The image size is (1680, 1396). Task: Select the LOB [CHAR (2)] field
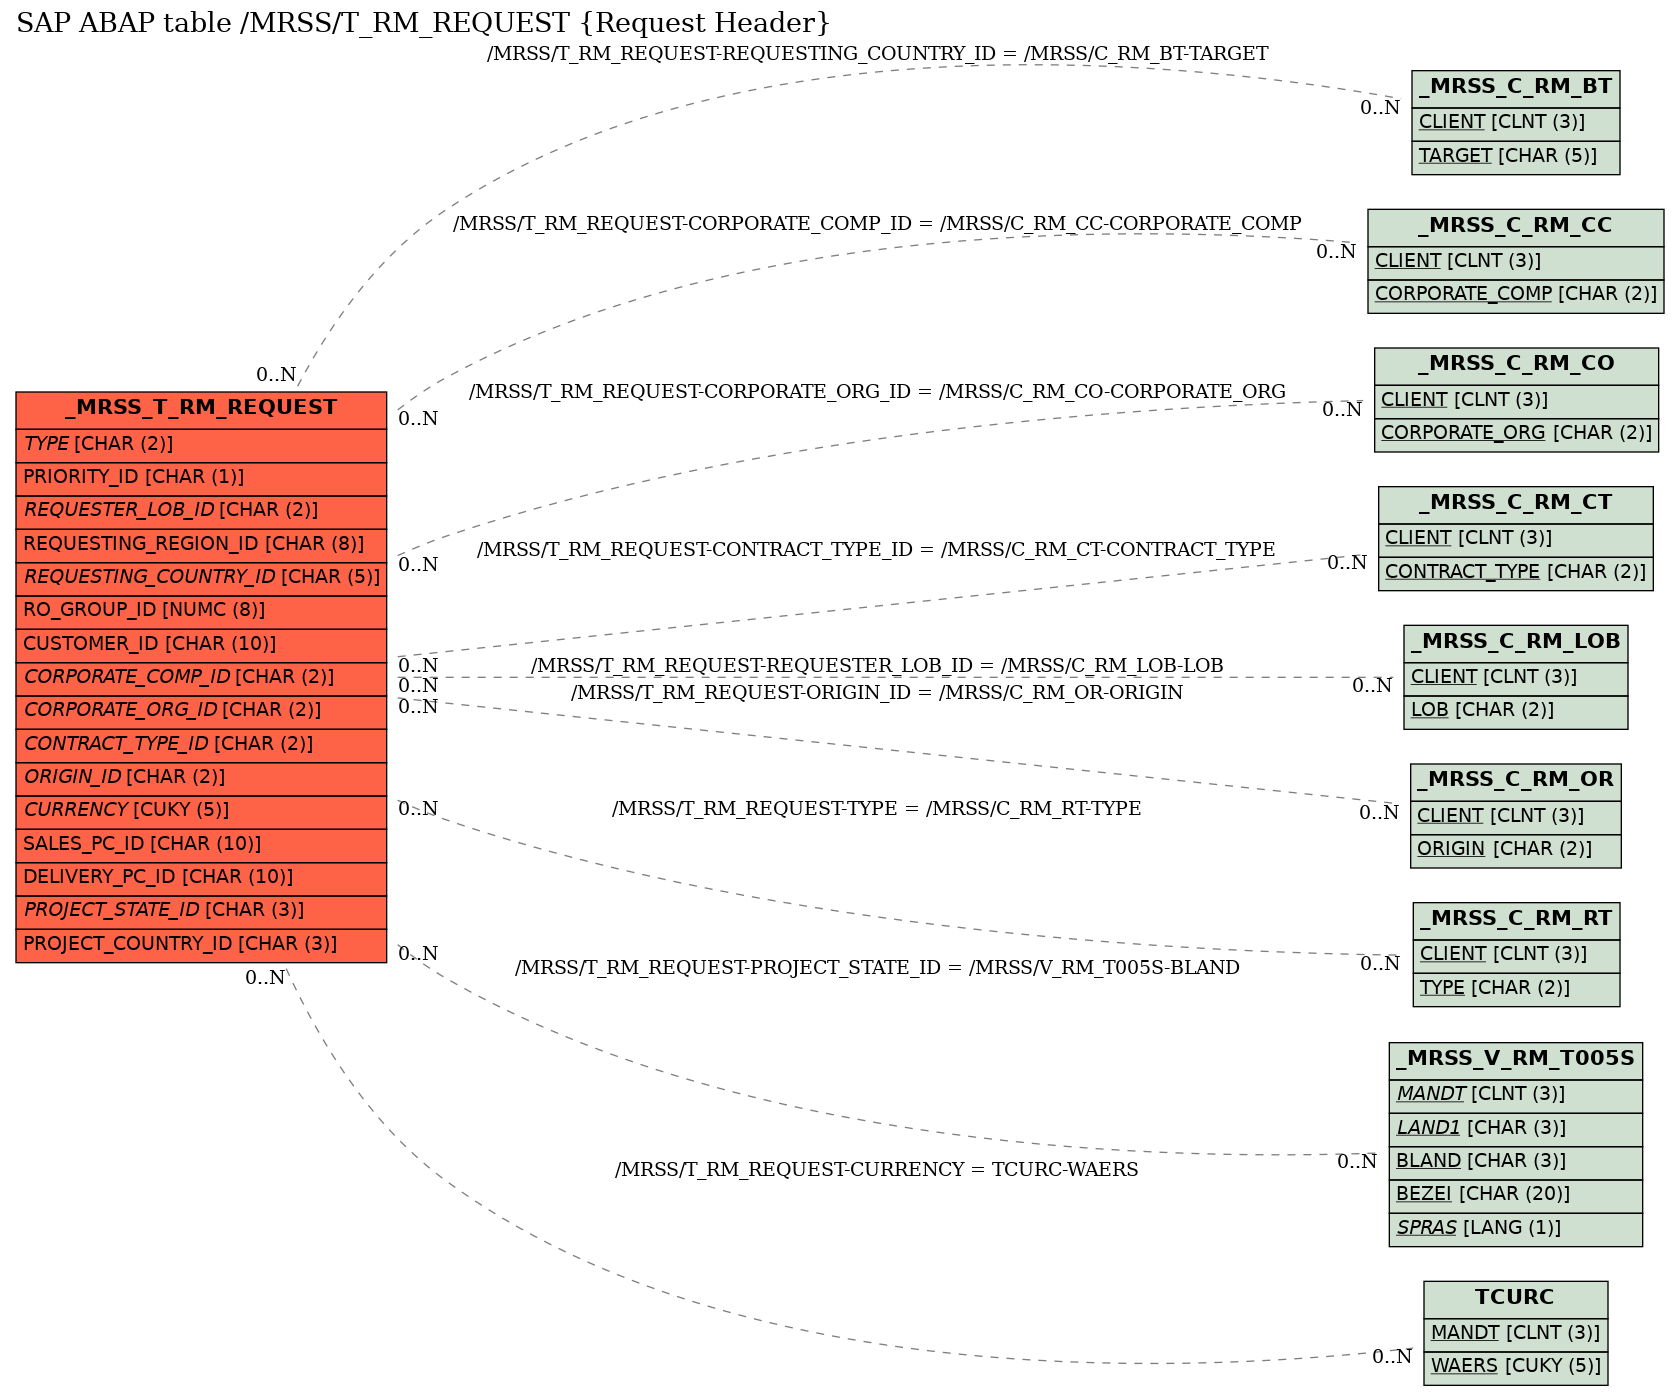coord(1515,711)
